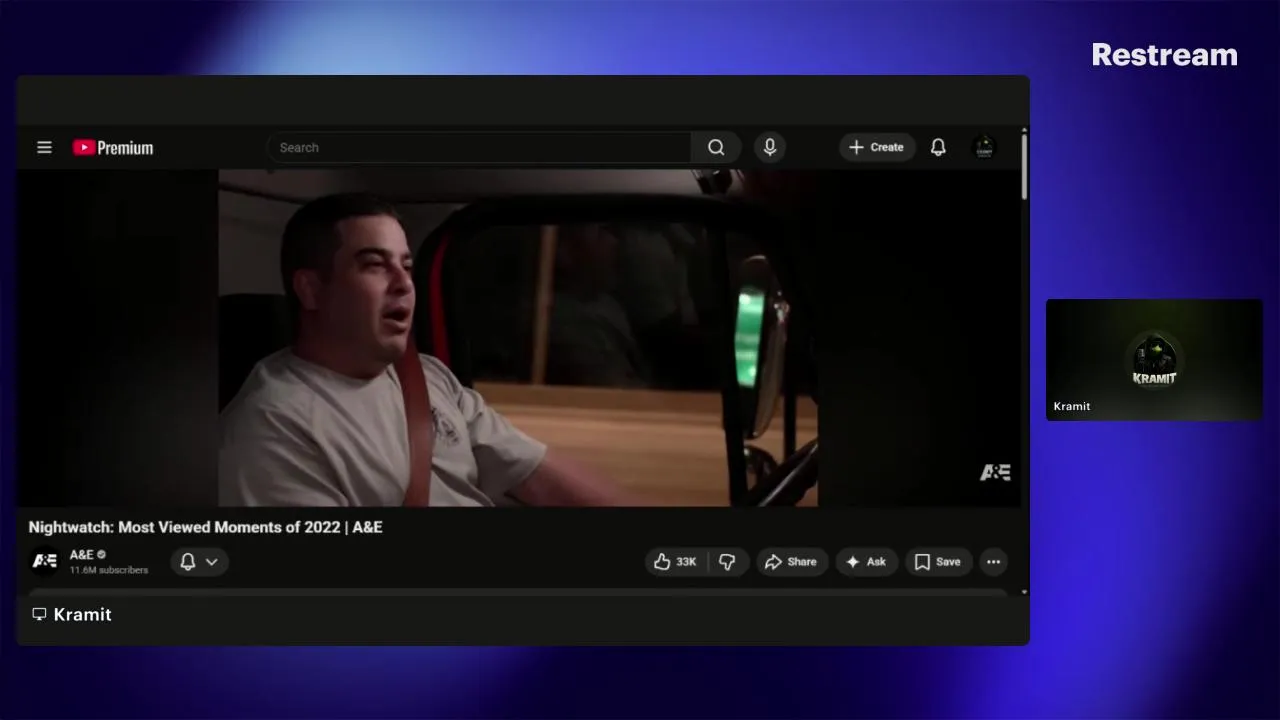Open the Ask AI button
Image resolution: width=1280 pixels, height=720 pixels.
pyautogui.click(x=866, y=562)
